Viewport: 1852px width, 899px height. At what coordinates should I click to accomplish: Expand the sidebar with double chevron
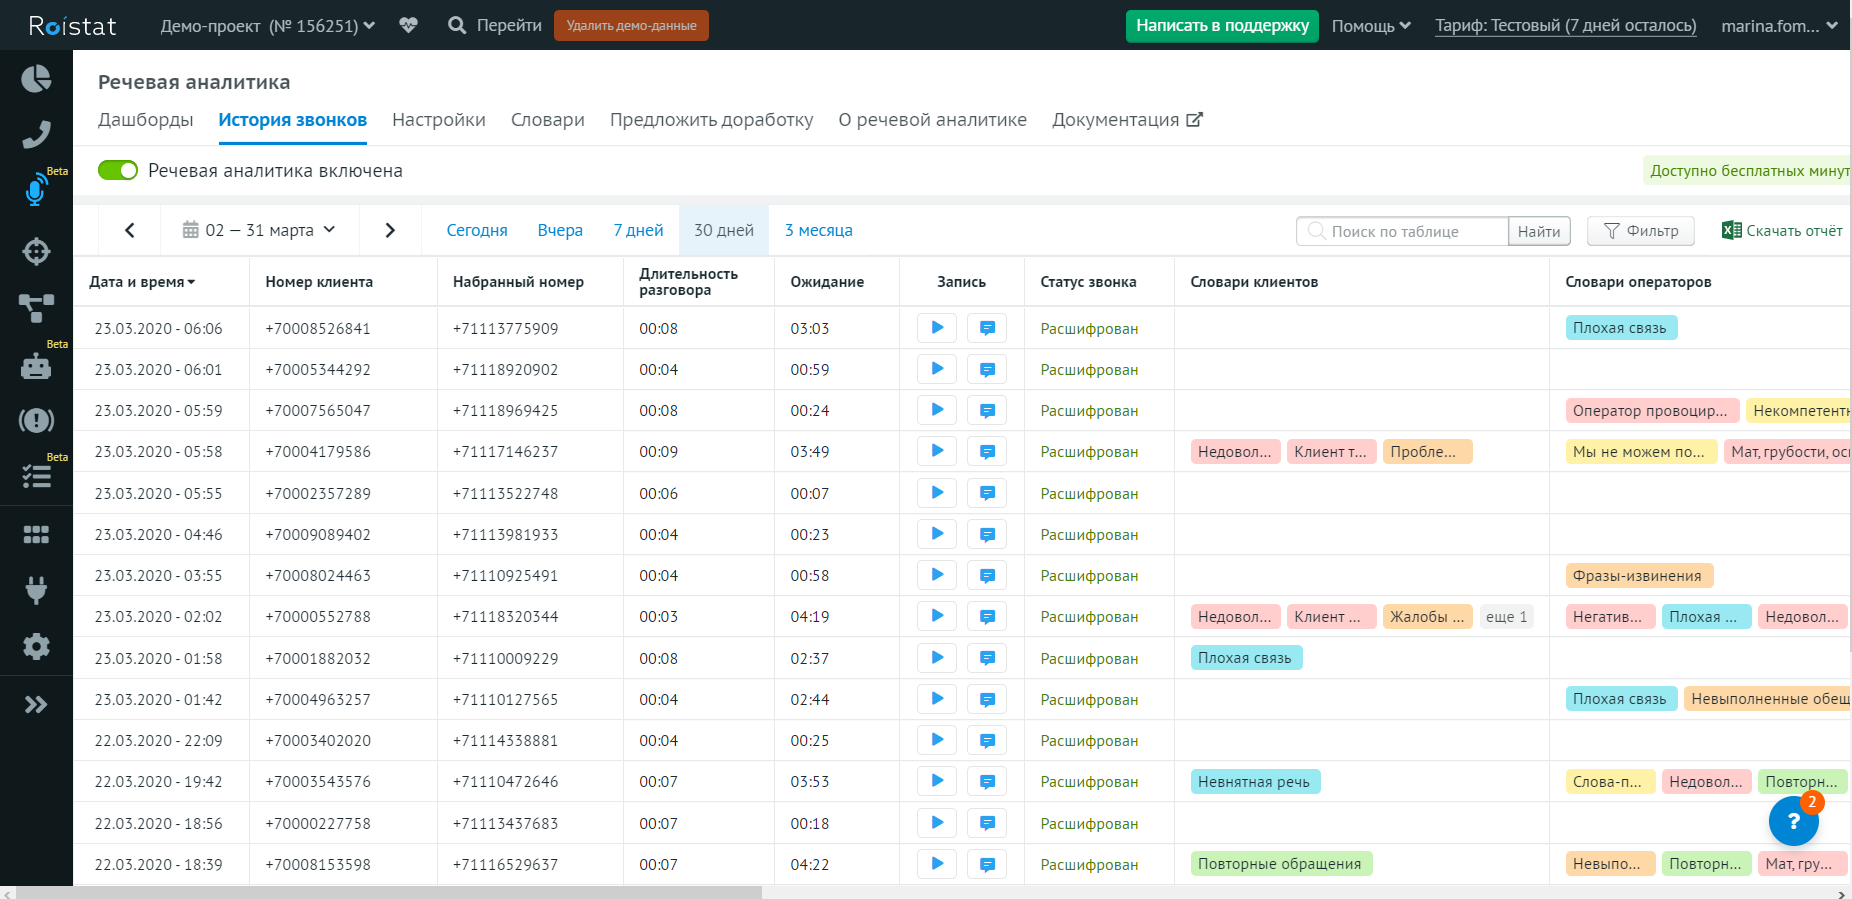coord(36,705)
